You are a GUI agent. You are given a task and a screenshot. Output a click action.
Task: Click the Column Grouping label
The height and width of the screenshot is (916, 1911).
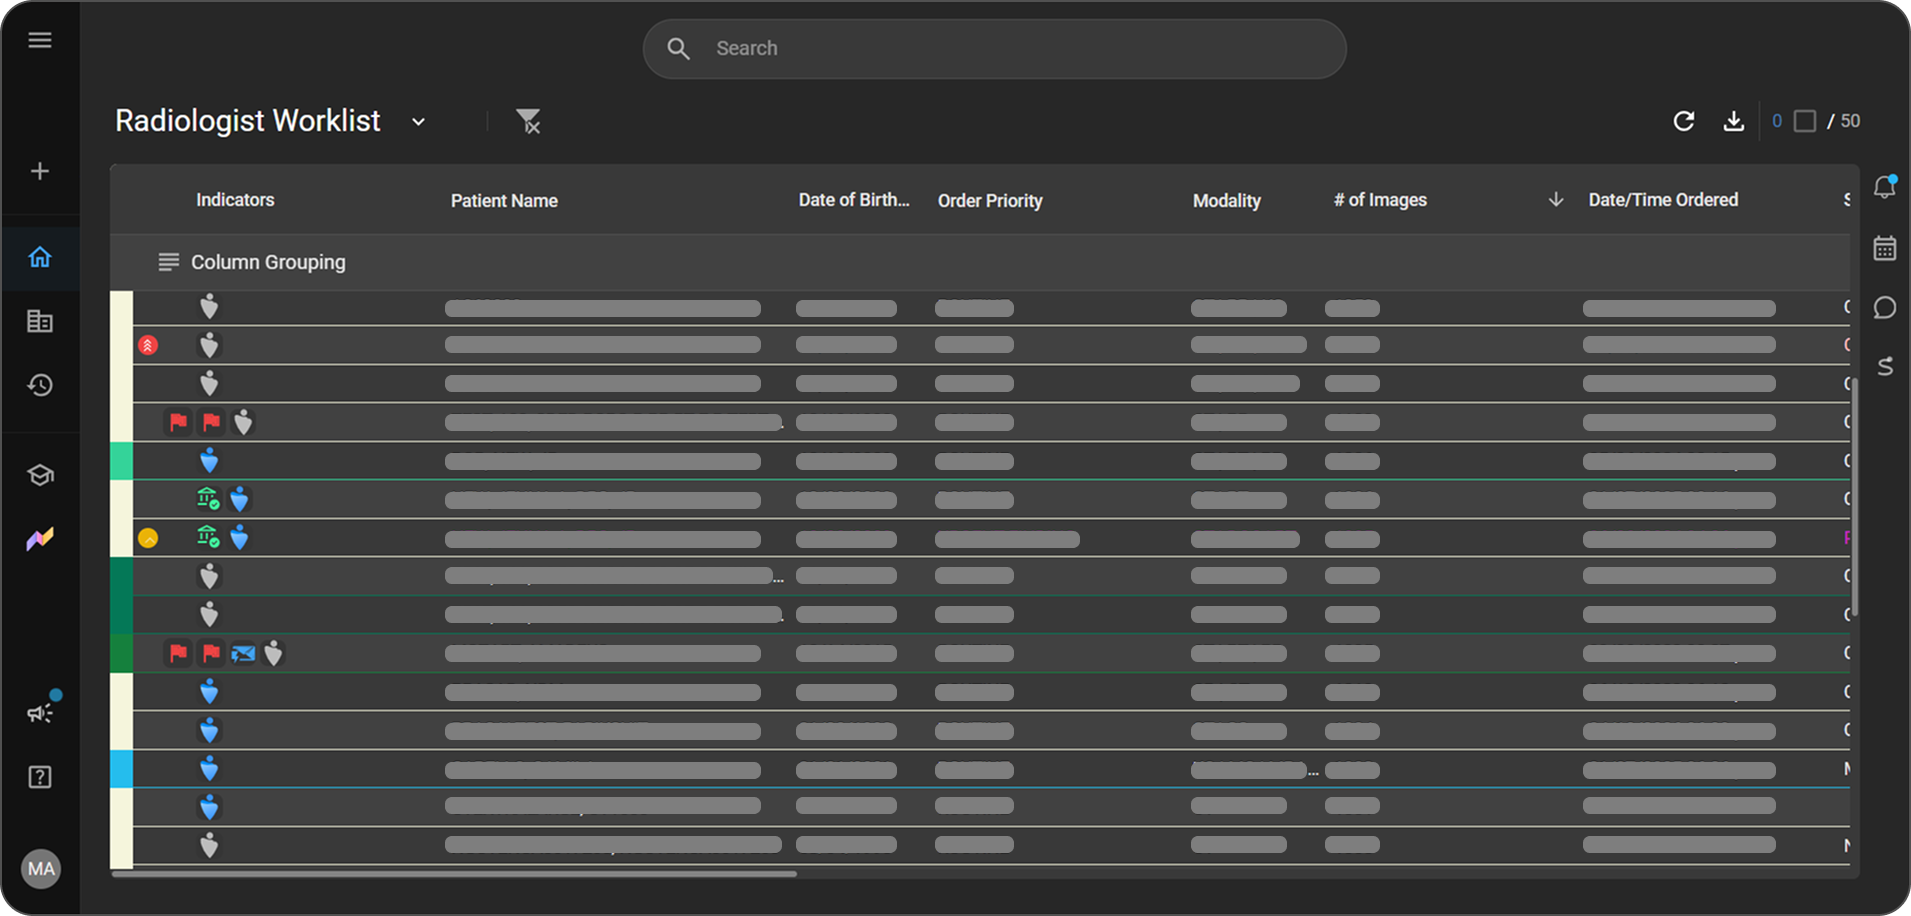tap(268, 262)
